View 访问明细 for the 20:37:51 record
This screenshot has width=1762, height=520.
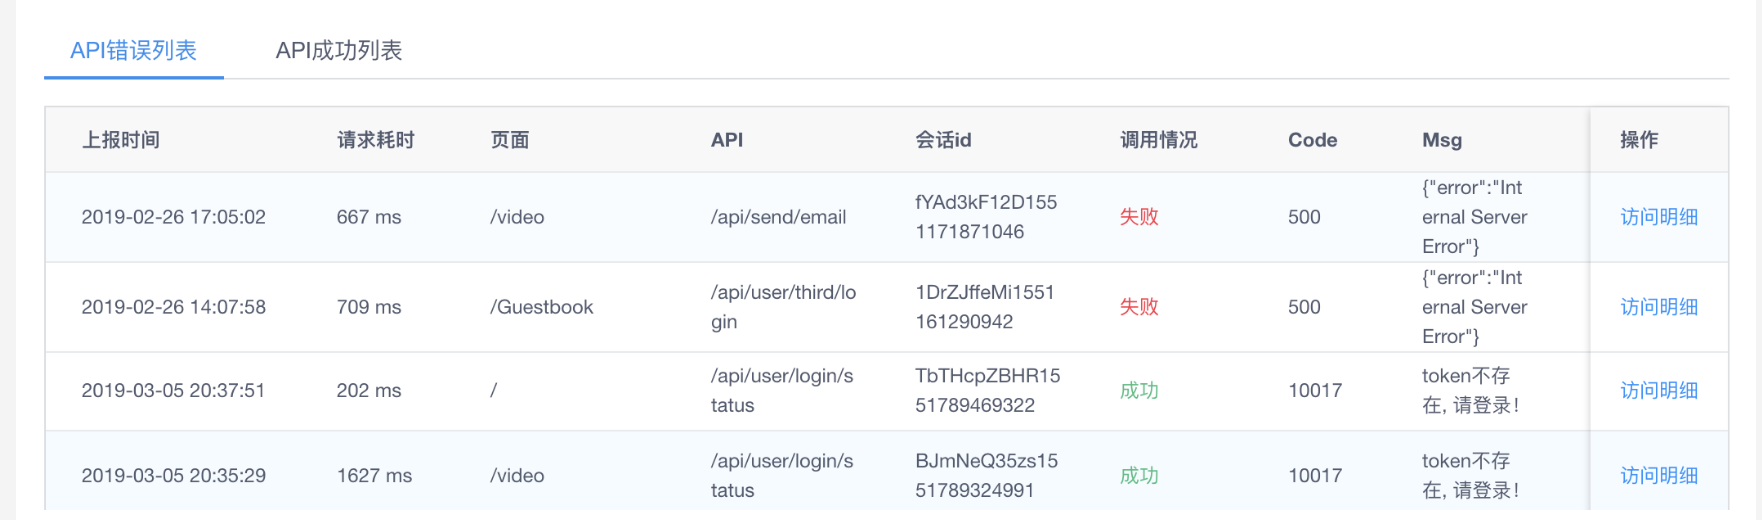1658,391
